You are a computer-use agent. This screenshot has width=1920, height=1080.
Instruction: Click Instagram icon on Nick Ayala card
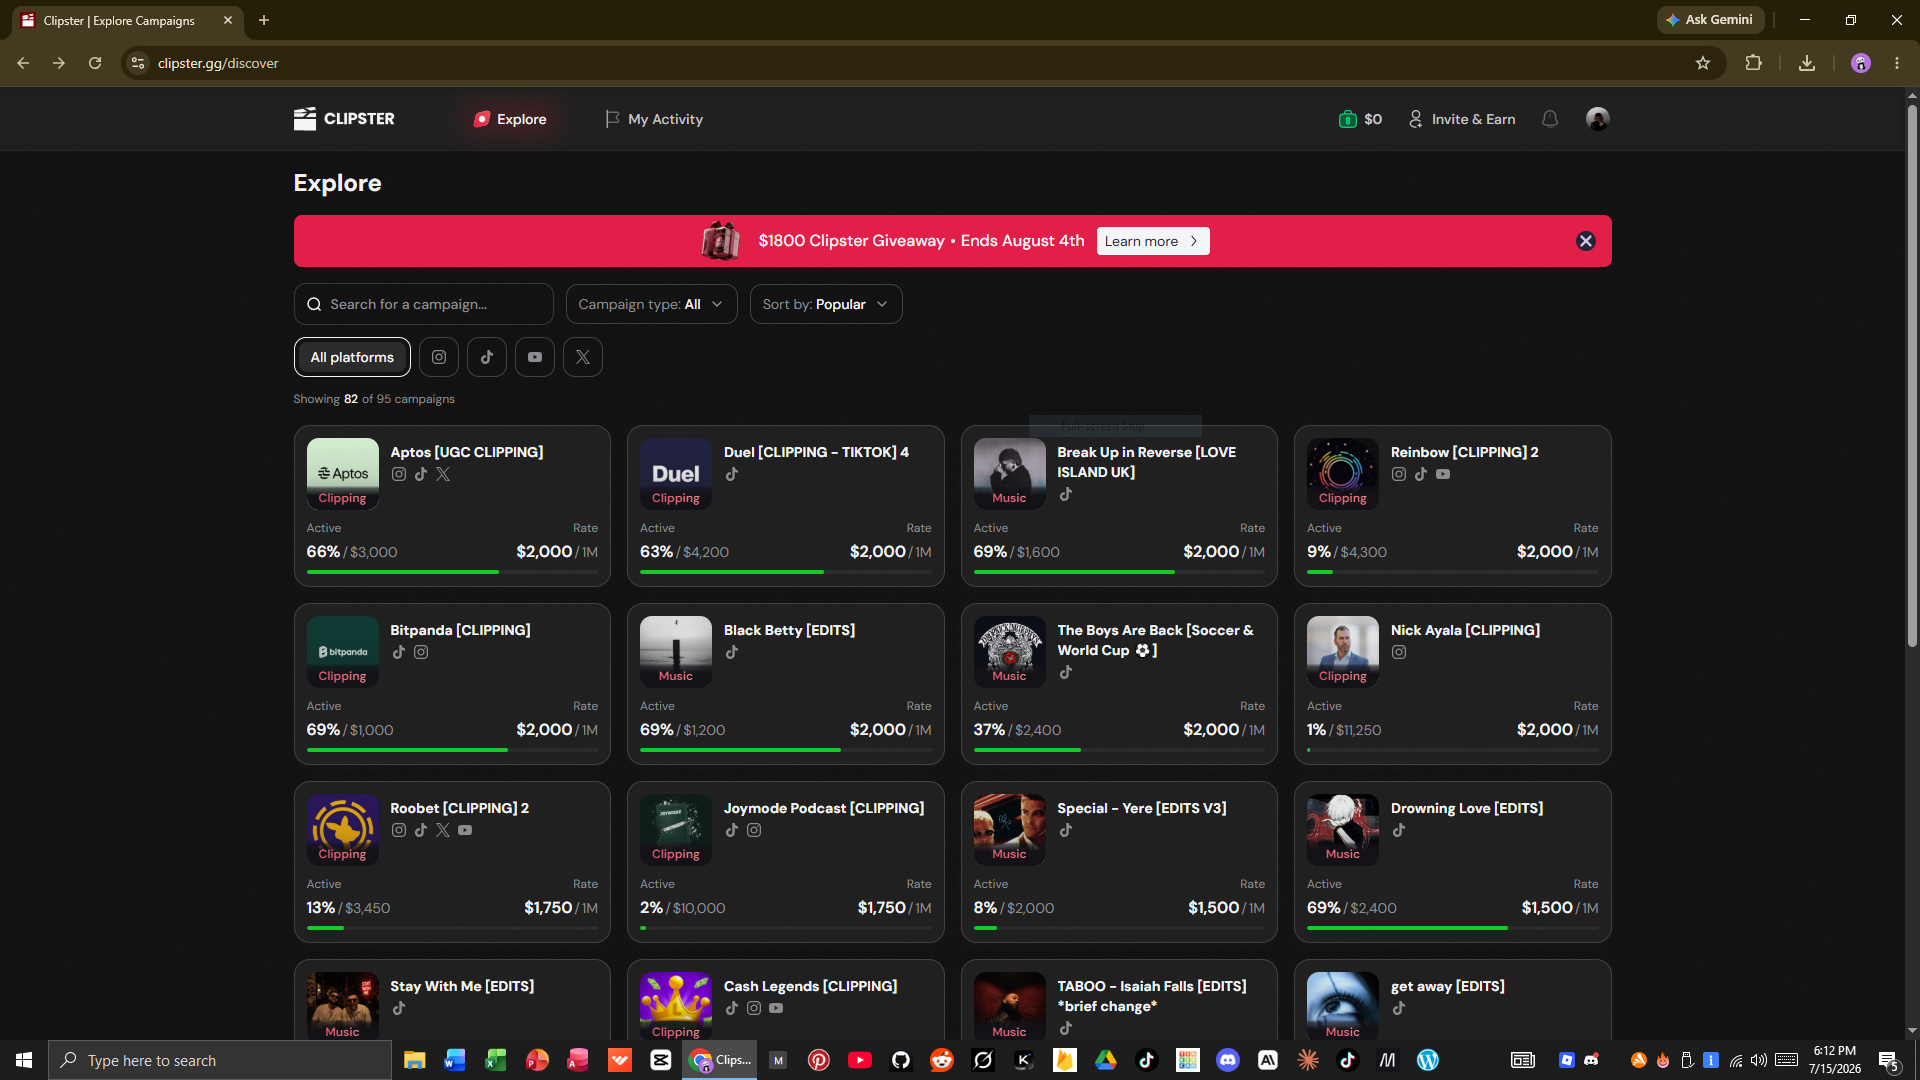[1399, 652]
